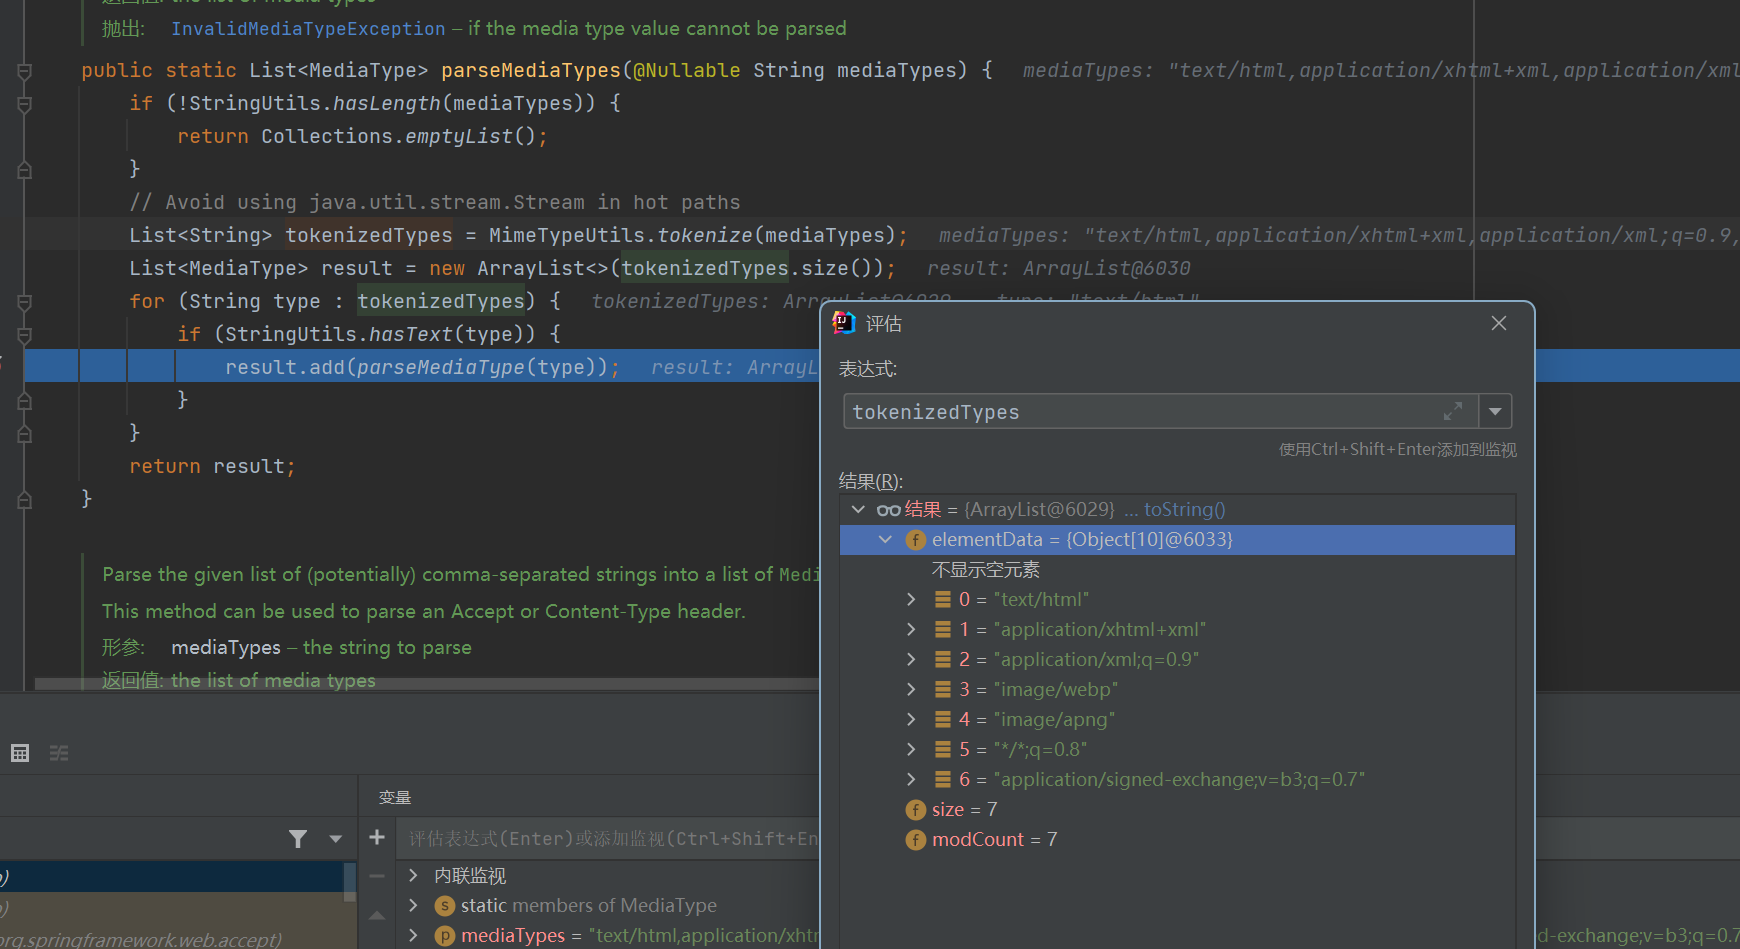1740x949 pixels.
Task: Select the selected stack frame row
Action: (x=172, y=877)
